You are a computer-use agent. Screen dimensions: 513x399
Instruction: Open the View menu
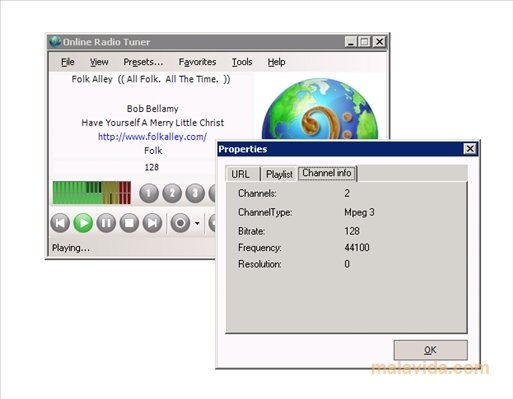pos(99,62)
